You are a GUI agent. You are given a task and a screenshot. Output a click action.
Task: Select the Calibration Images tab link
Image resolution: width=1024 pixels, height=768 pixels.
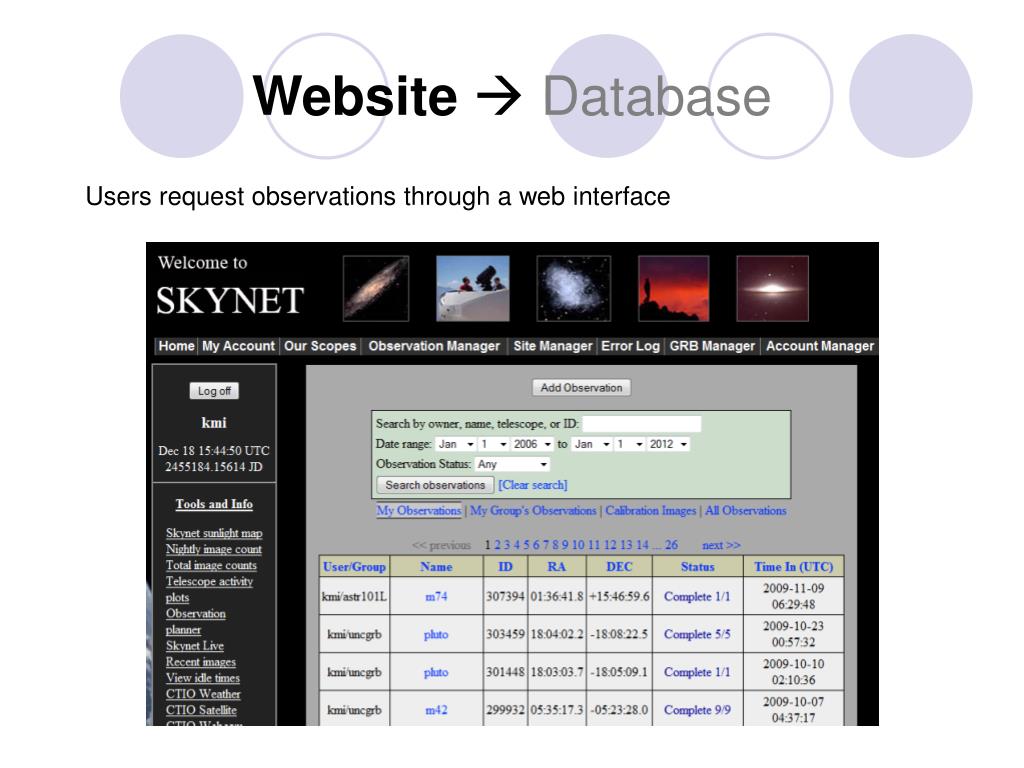pyautogui.click(x=650, y=511)
